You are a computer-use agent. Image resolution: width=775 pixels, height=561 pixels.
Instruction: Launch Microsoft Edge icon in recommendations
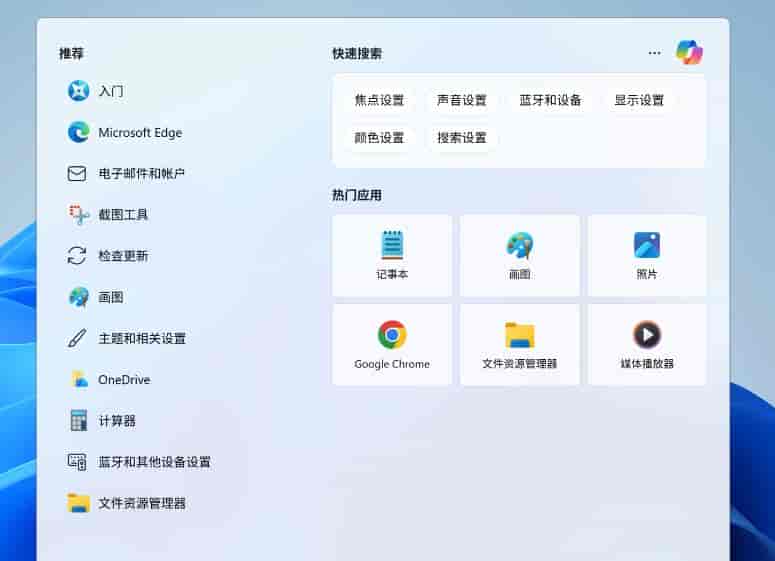(78, 132)
